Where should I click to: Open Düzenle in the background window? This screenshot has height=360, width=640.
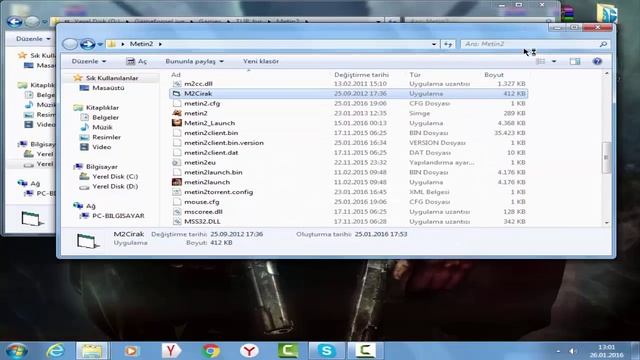tap(33, 39)
